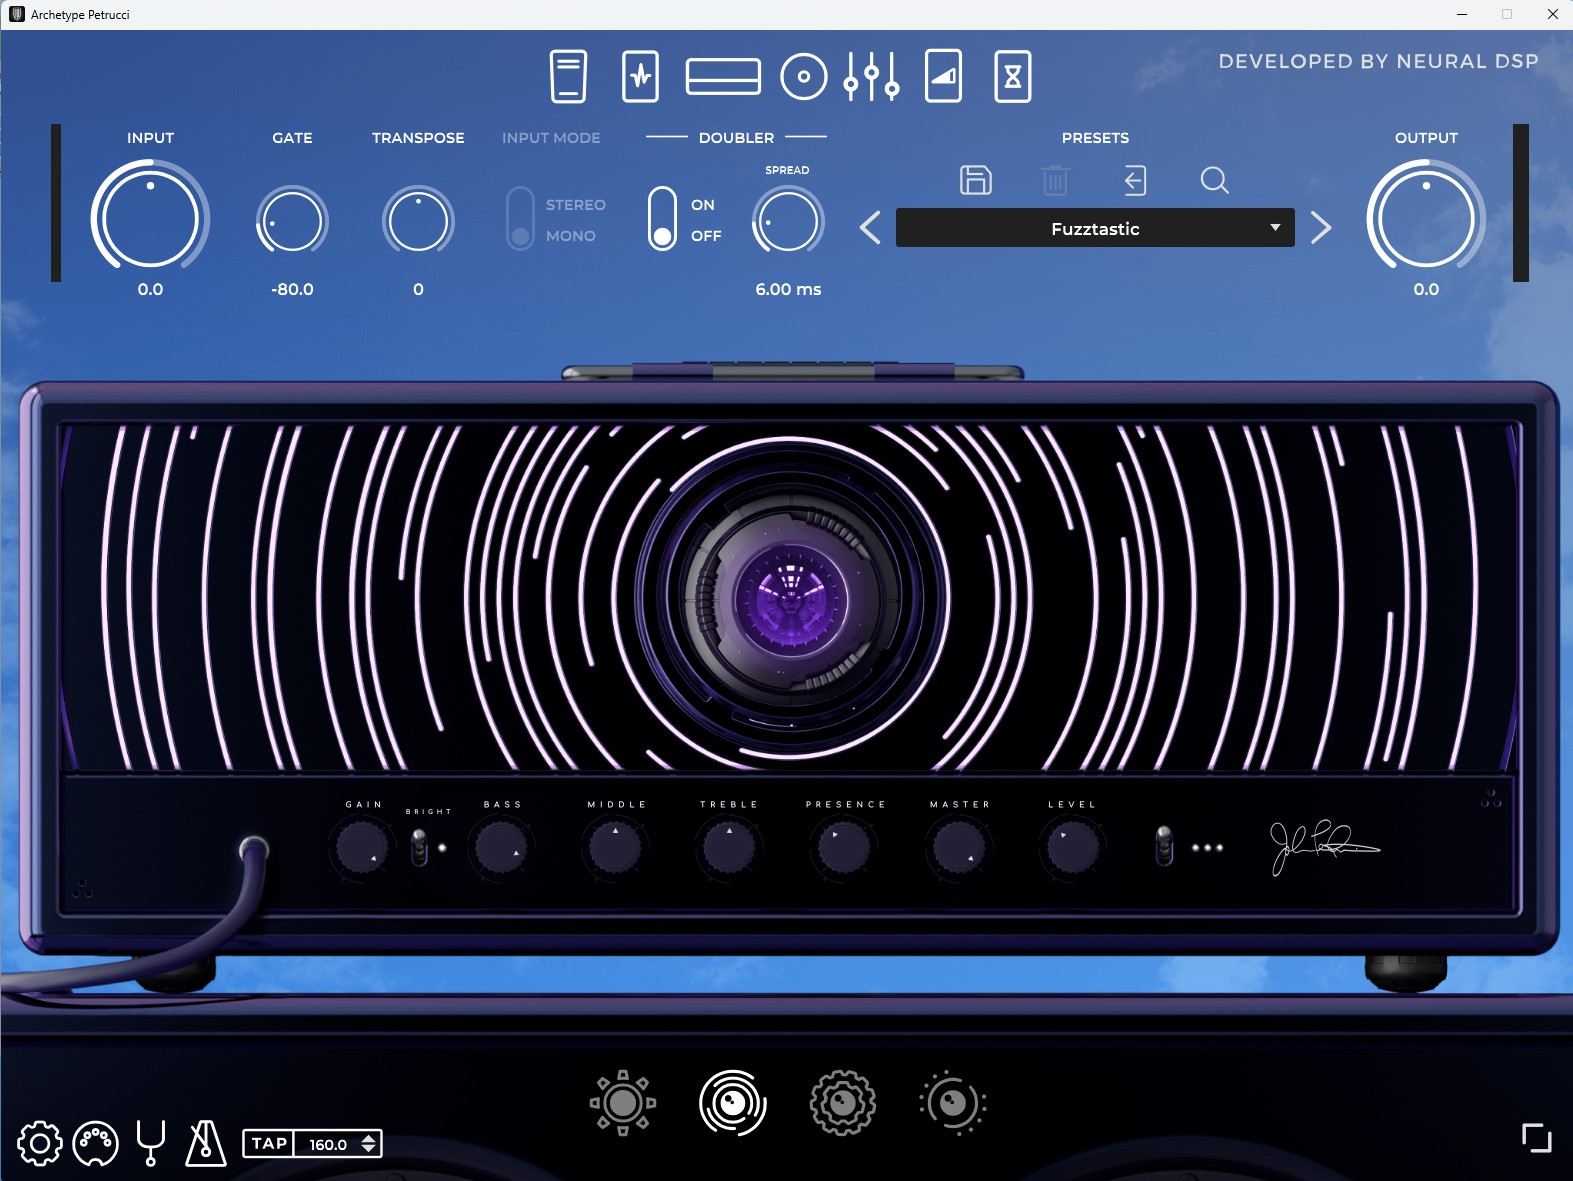Click the amp LEVEL knob
Viewport: 1573px width, 1181px height.
click(1072, 848)
